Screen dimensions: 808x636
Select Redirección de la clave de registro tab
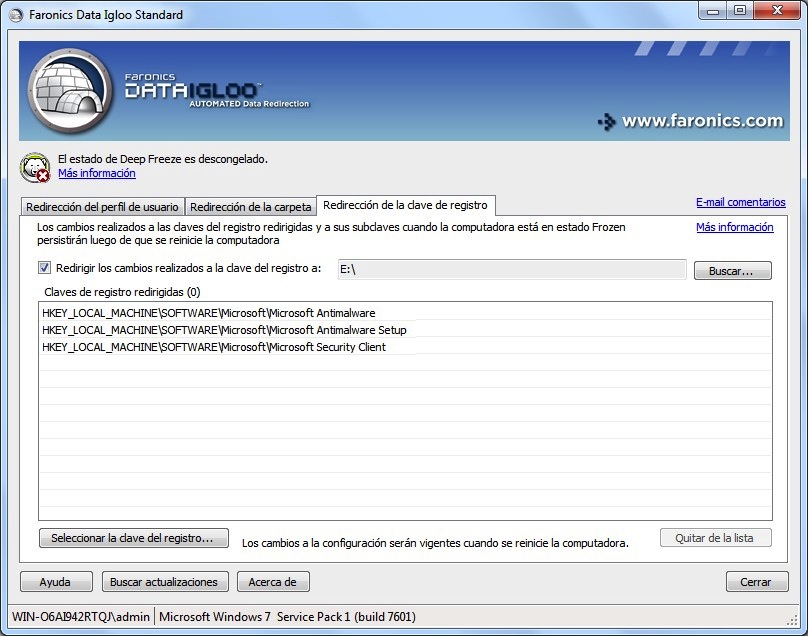pos(406,205)
